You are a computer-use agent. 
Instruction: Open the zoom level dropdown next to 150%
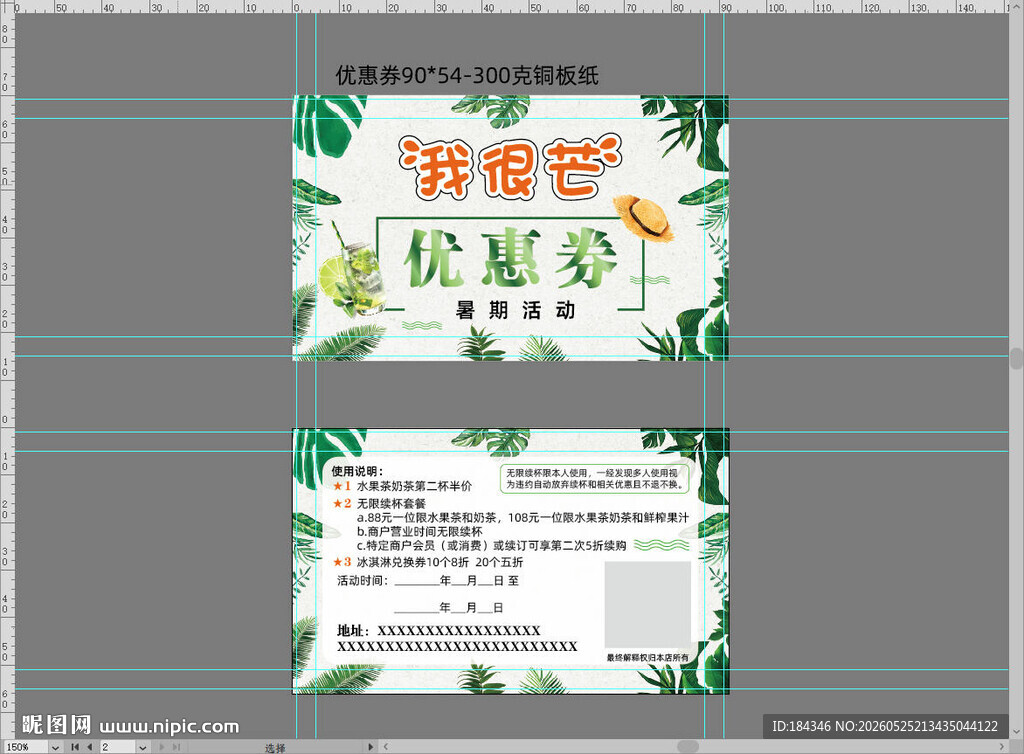point(56,747)
